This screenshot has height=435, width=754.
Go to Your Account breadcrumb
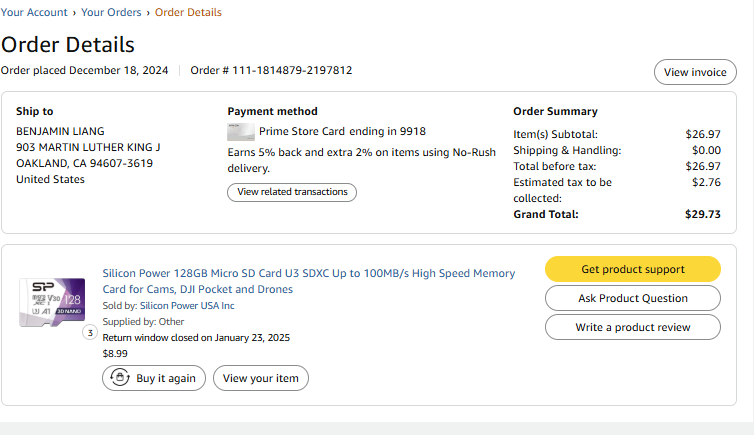click(x=34, y=13)
